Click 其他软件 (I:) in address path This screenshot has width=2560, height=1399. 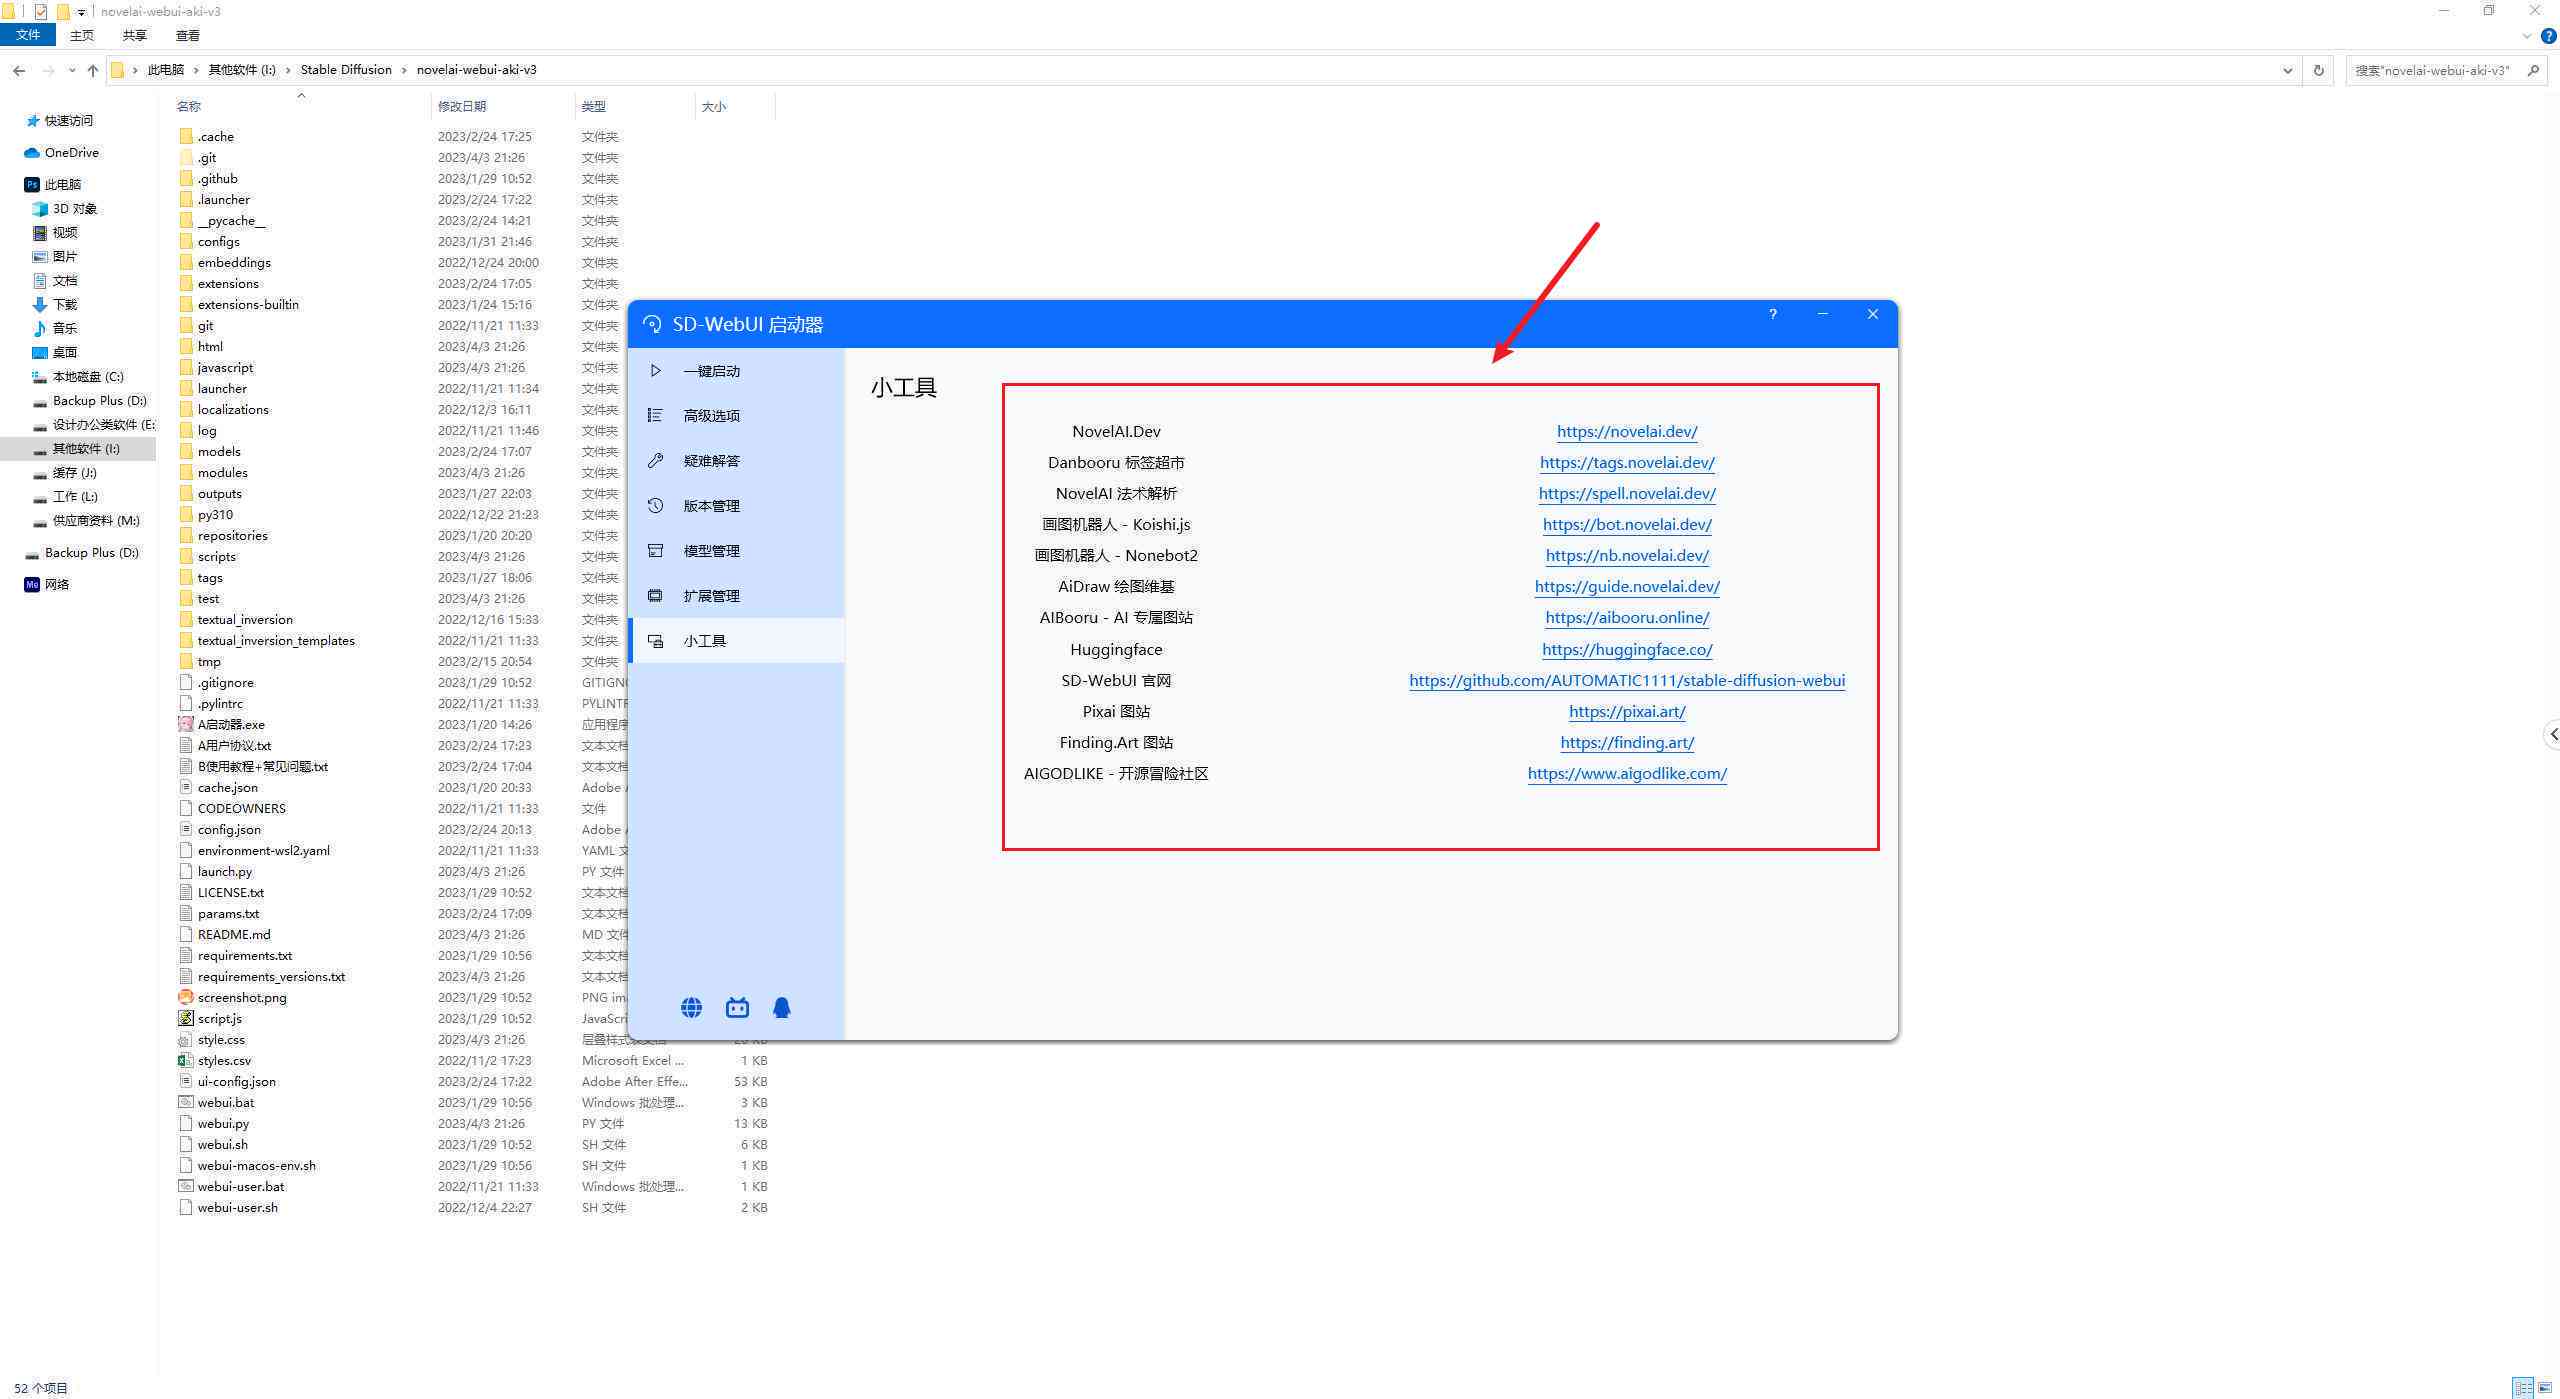point(241,70)
